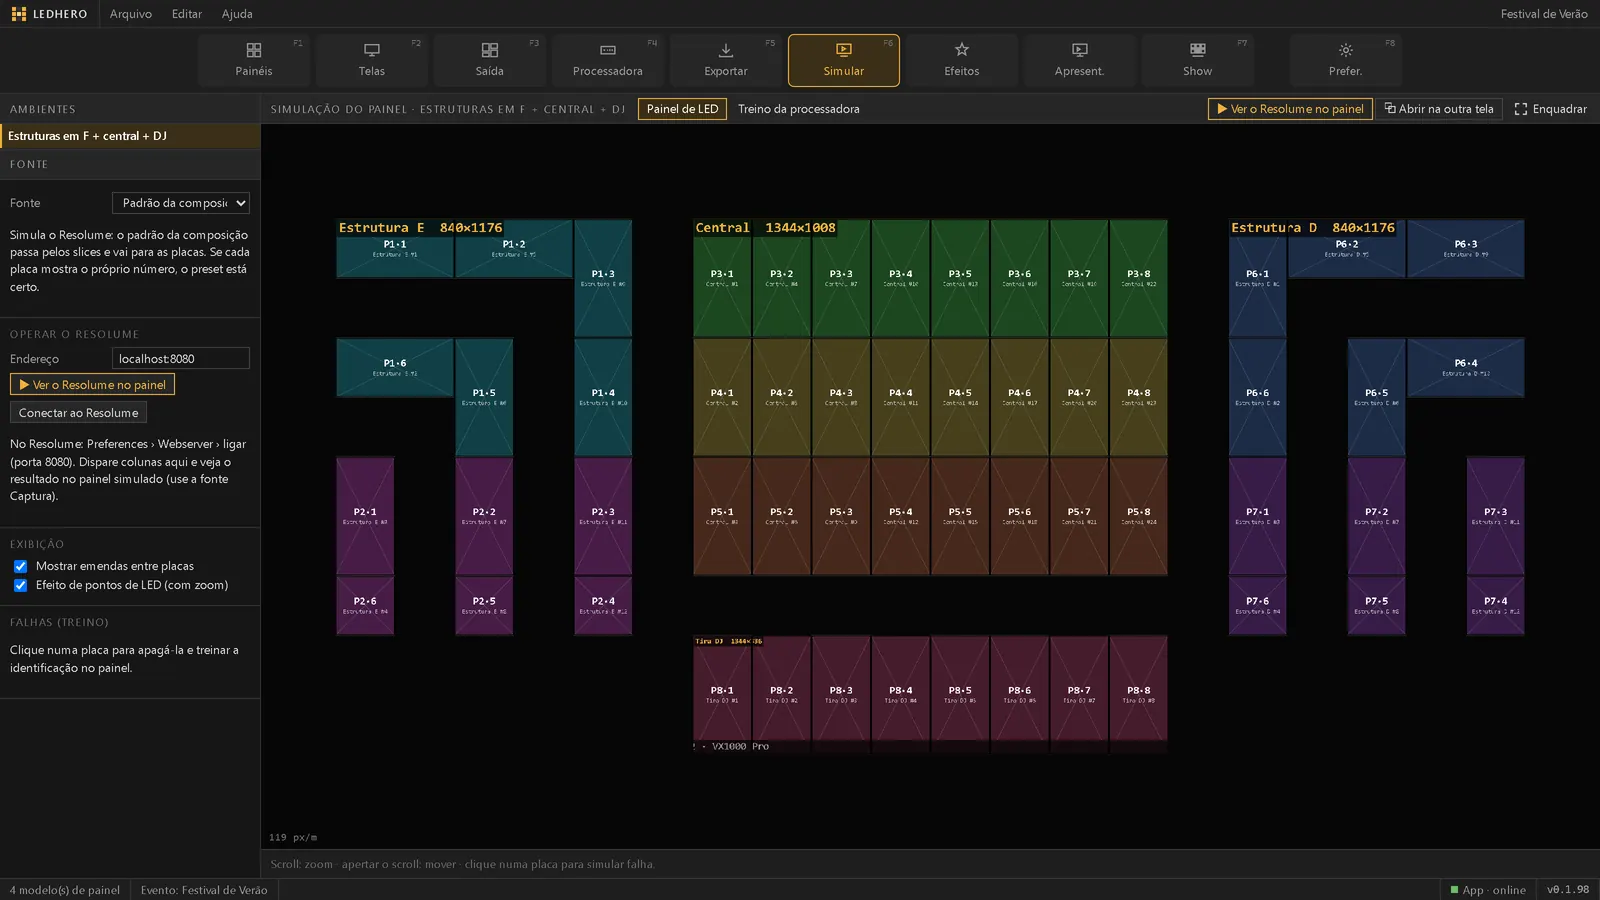The width and height of the screenshot is (1600, 900).
Task: Click panel tile P5·1
Action: pos(722,516)
